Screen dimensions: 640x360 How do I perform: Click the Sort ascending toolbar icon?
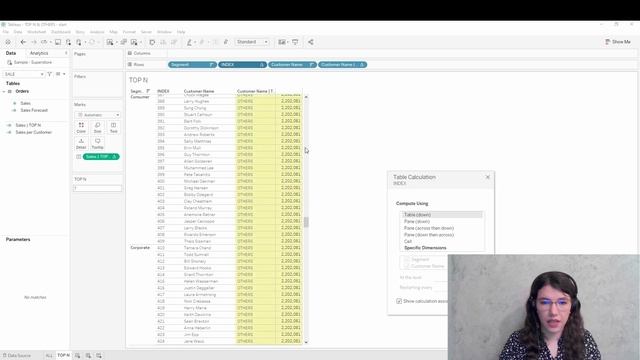pos(163,42)
